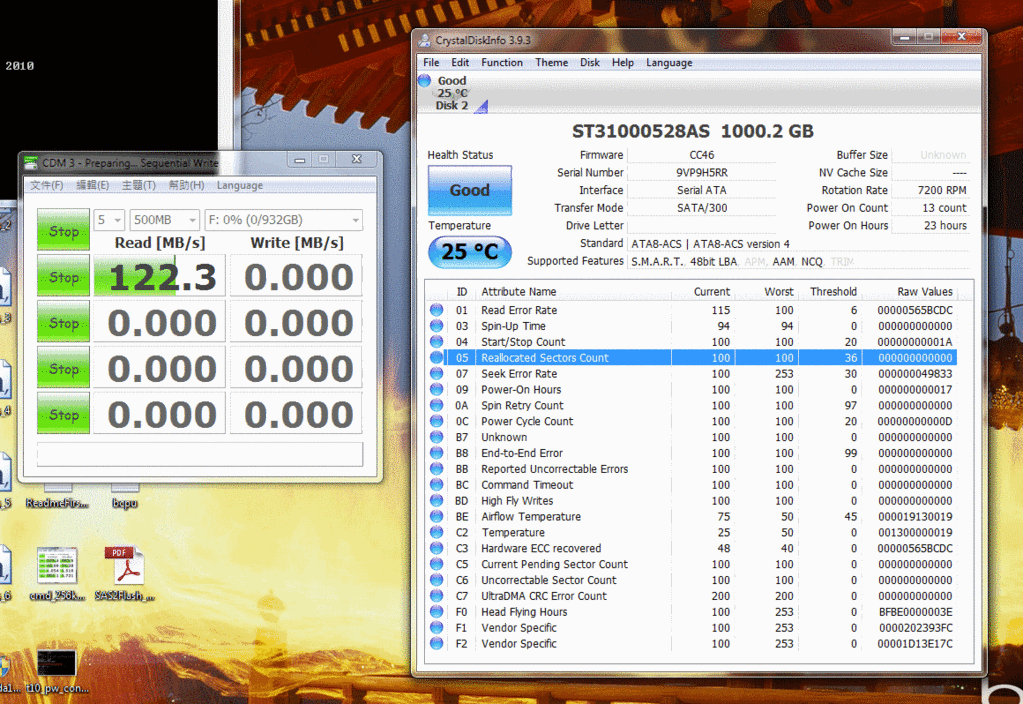Expand the F: drive selection dropdown
This screenshot has height=704, width=1023.
pos(282,220)
